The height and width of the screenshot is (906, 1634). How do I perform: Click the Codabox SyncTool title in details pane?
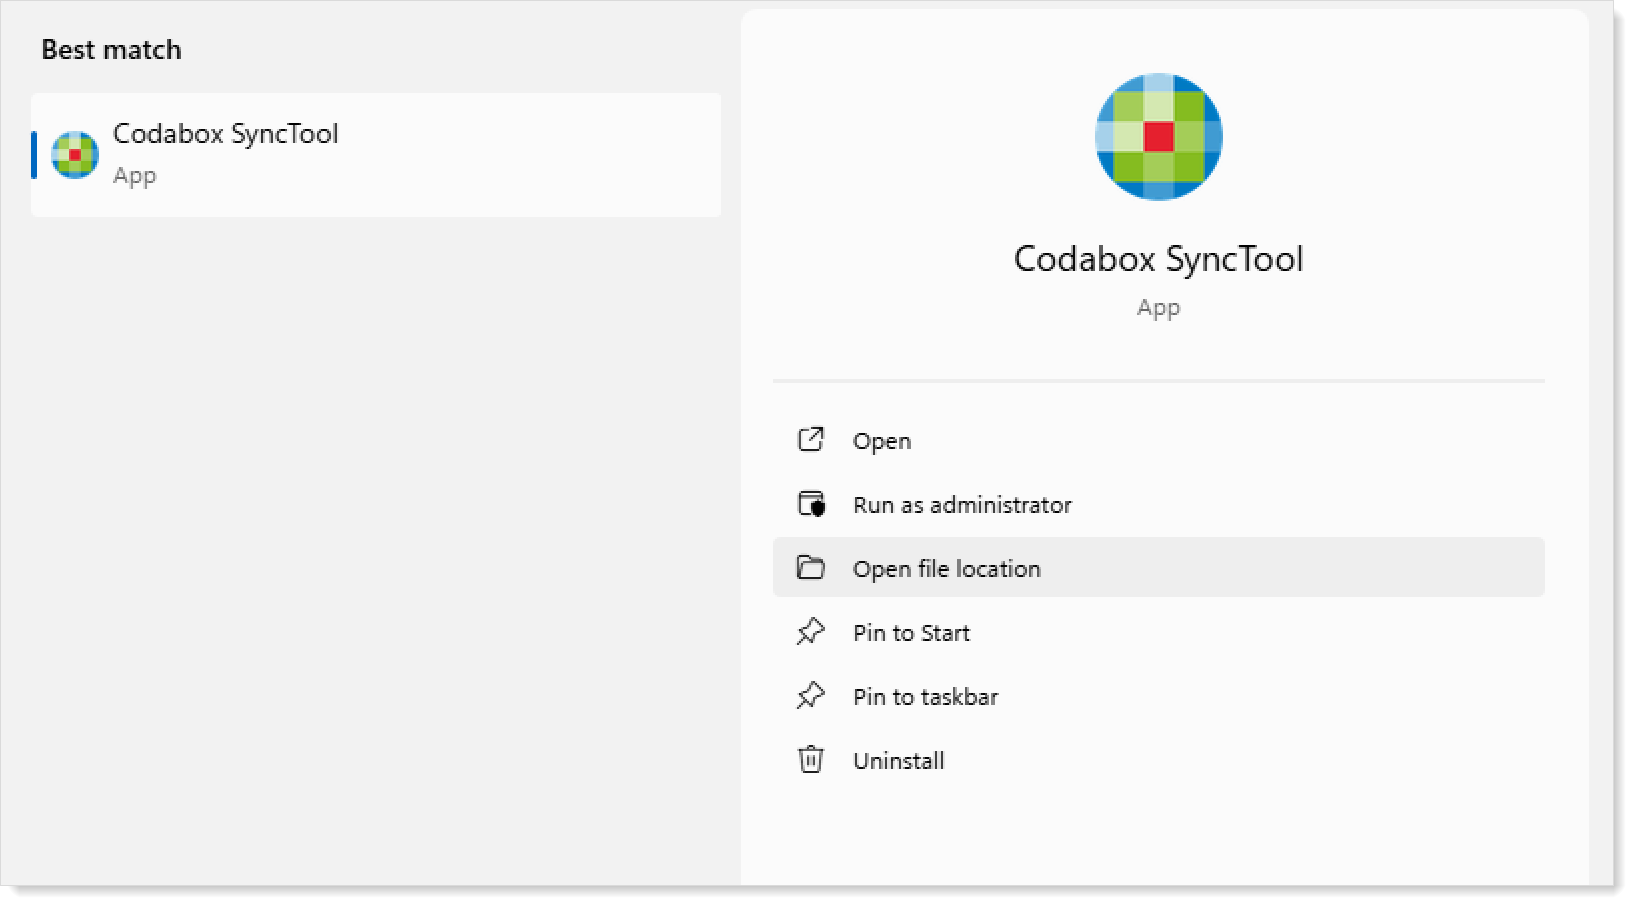(x=1159, y=259)
